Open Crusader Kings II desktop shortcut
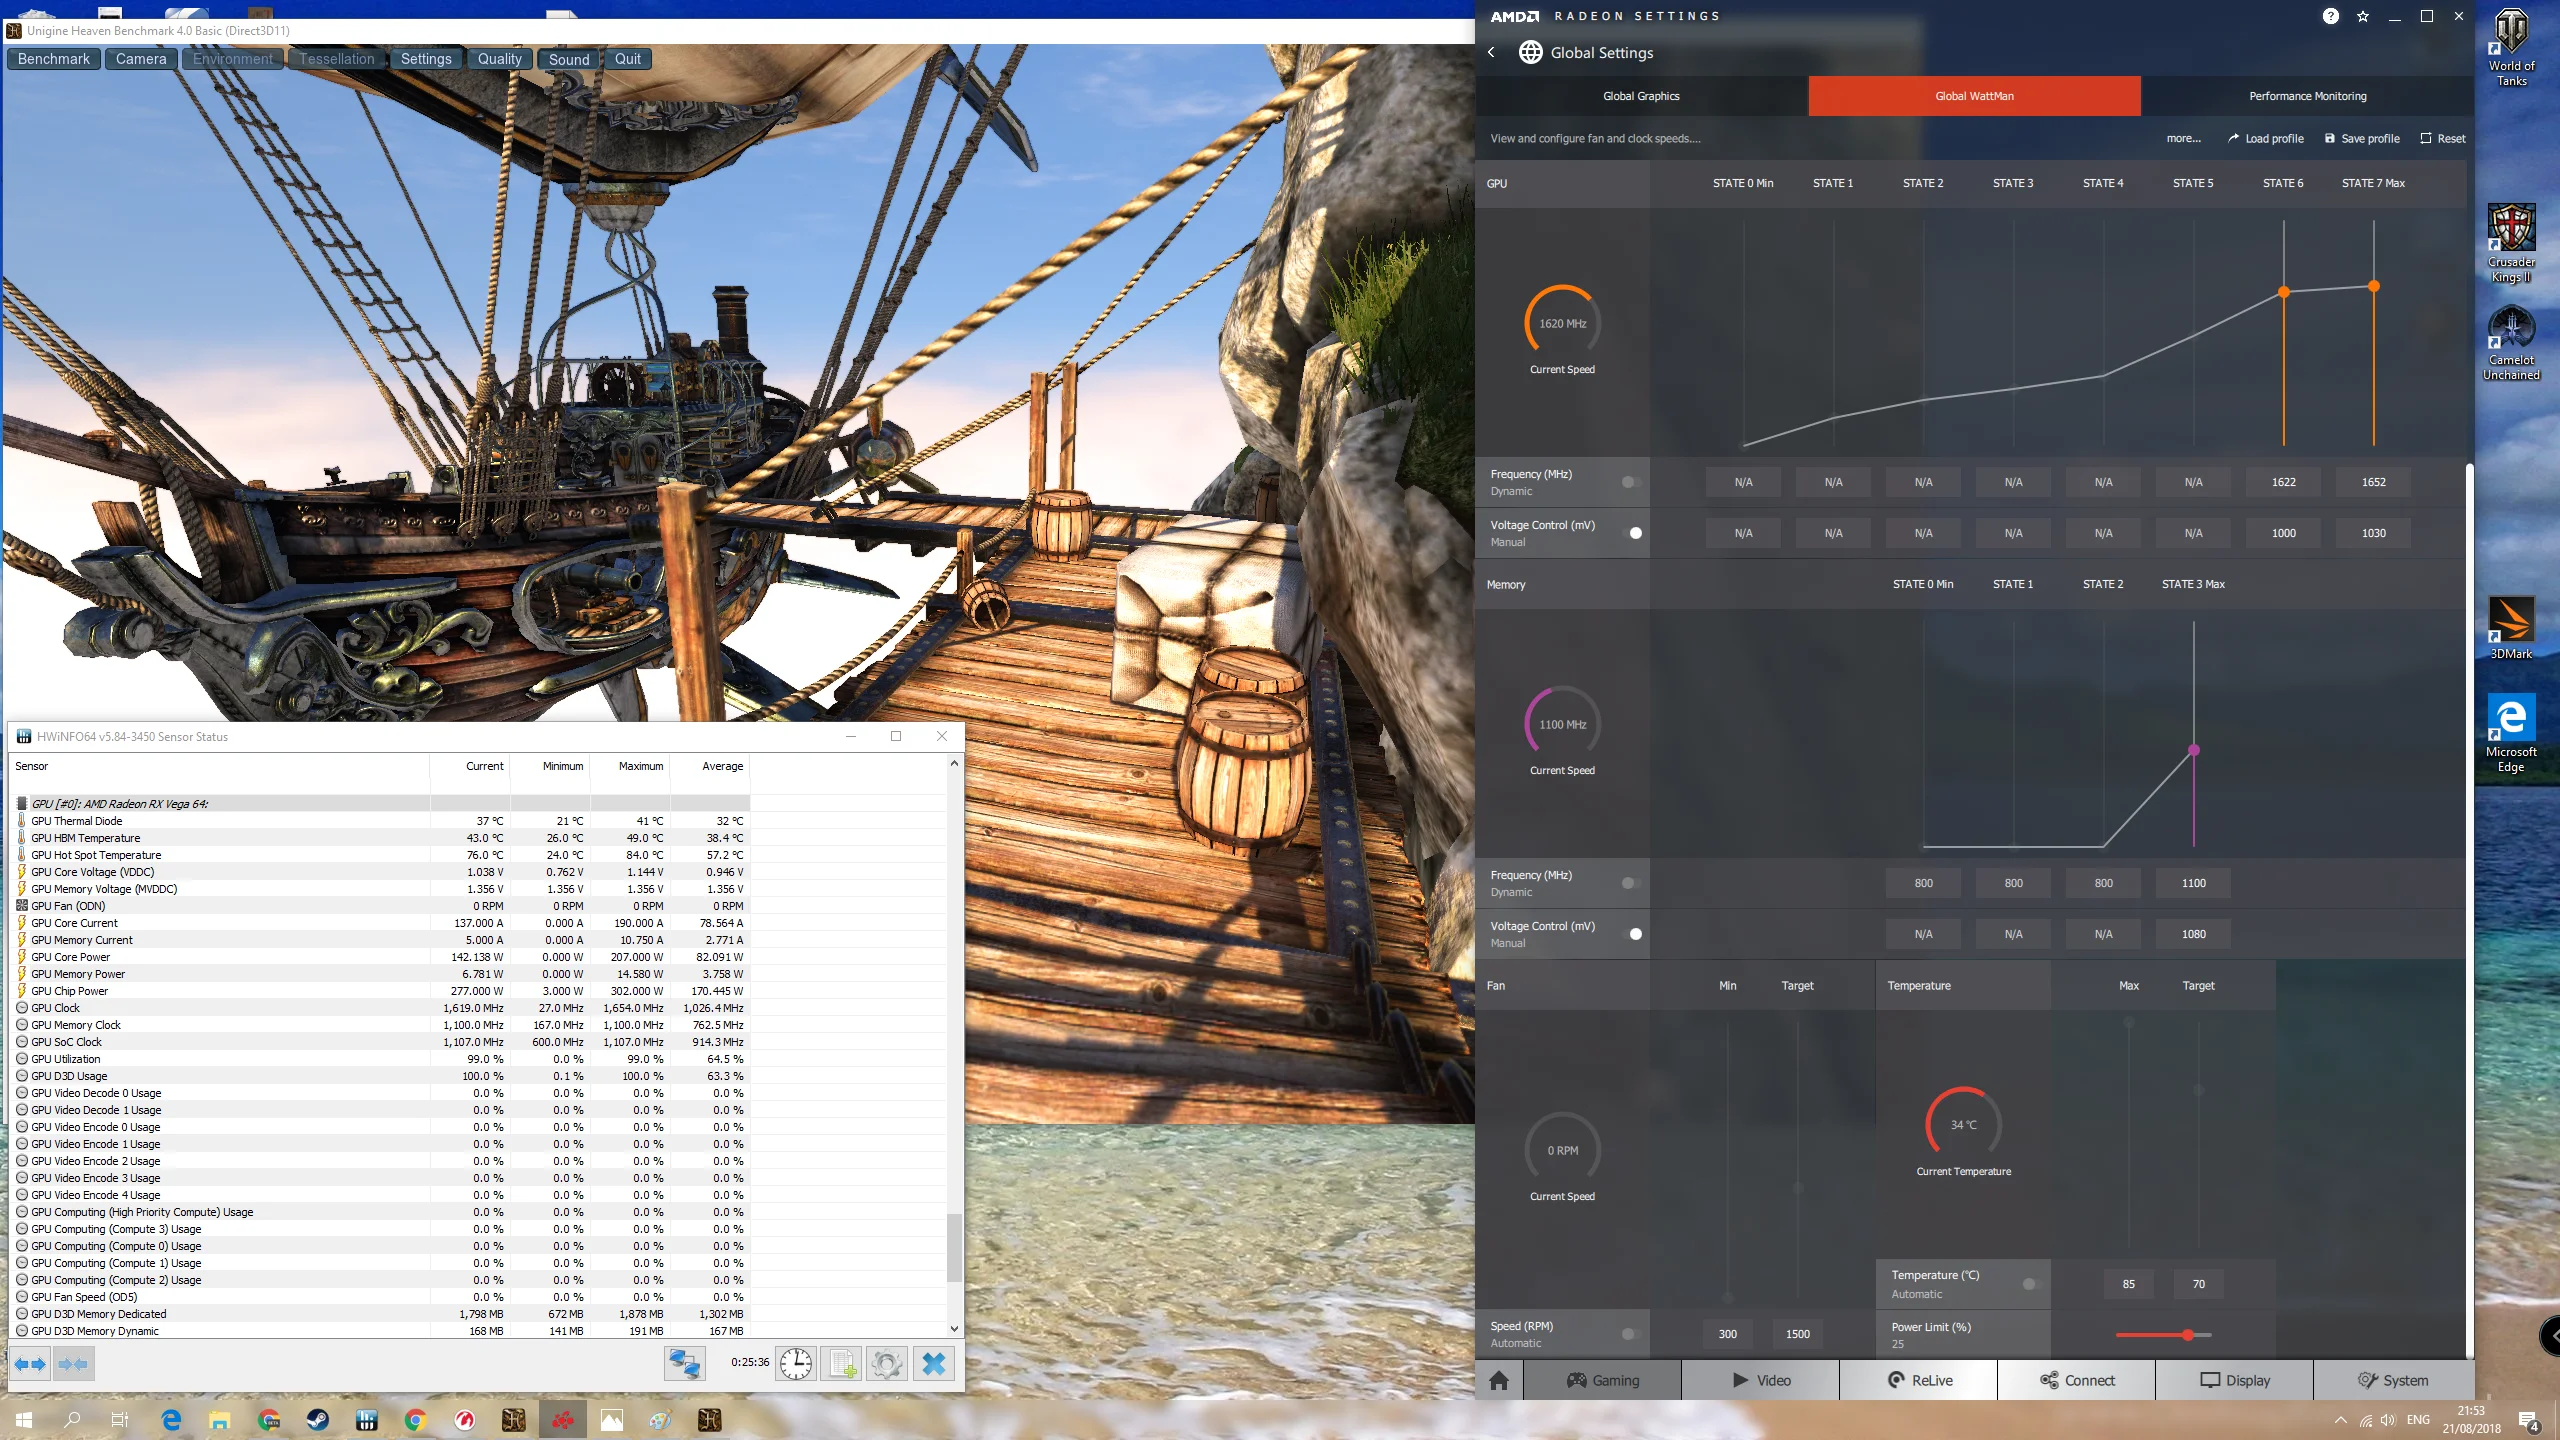This screenshot has height=1440, width=2560. click(x=2511, y=243)
